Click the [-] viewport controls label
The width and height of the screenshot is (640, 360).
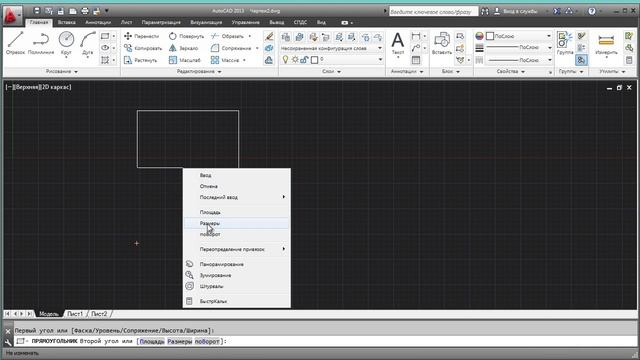9,87
